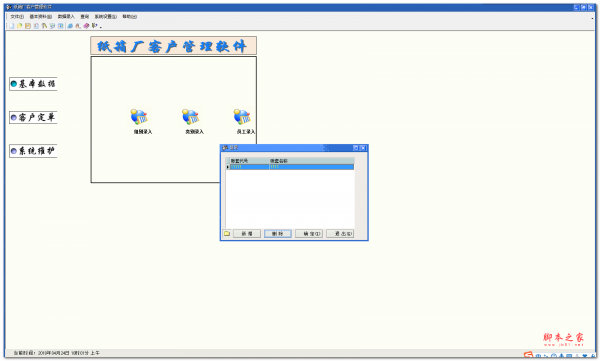Open the 基本资料 menu
The height and width of the screenshot is (361, 600).
click(41, 16)
